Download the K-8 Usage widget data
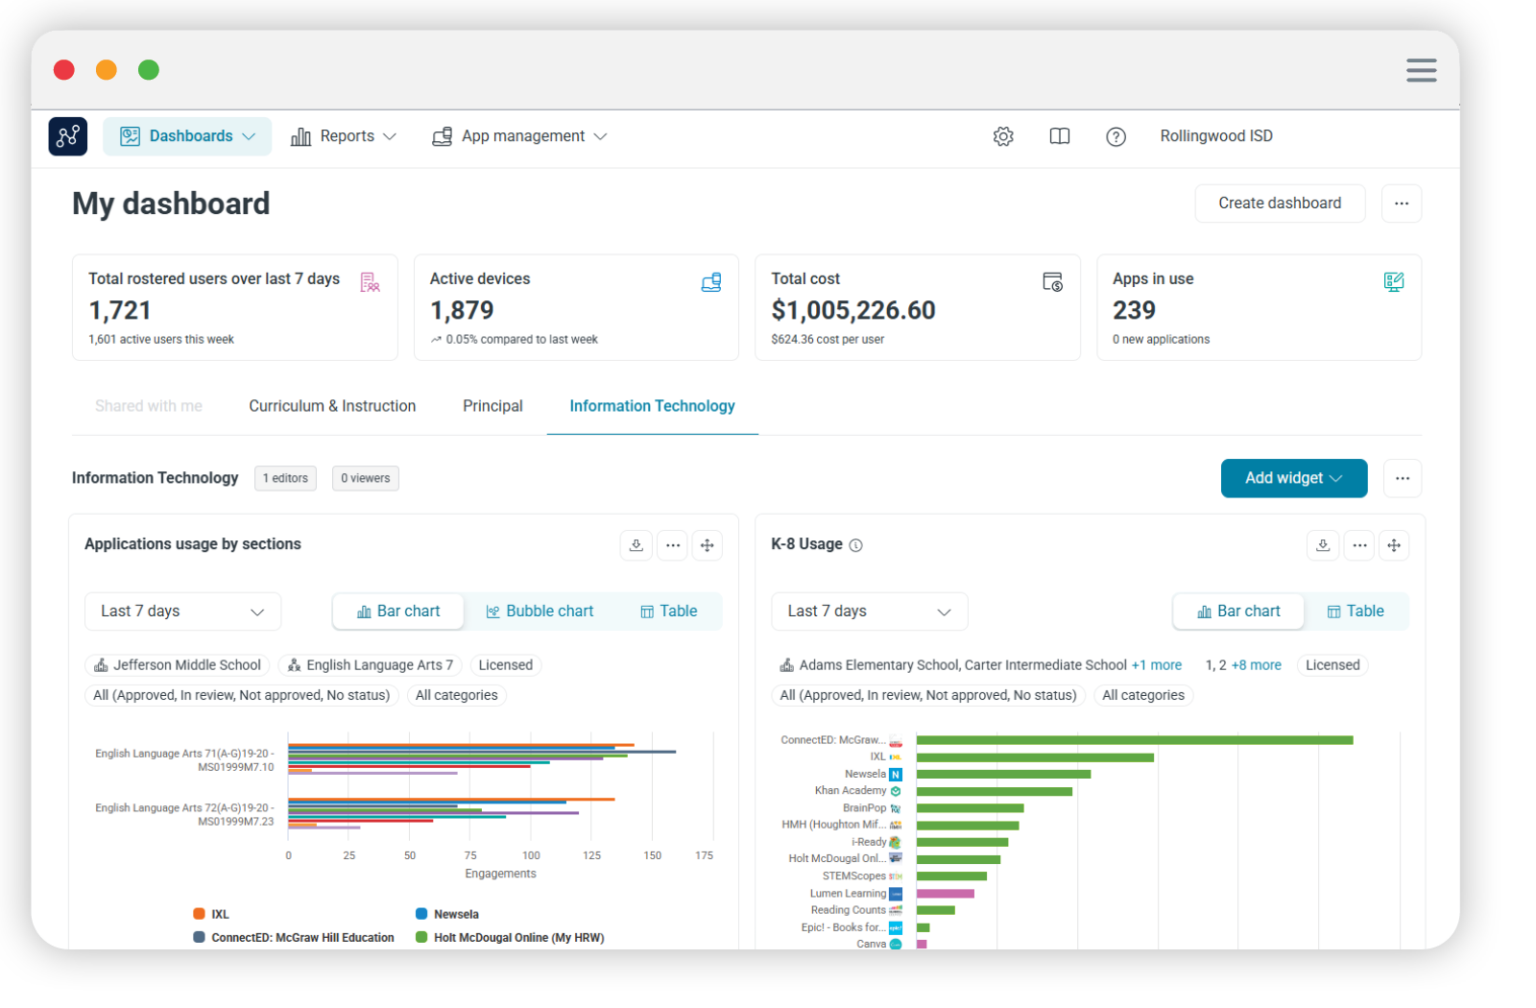The image size is (1536, 1008). (1322, 545)
